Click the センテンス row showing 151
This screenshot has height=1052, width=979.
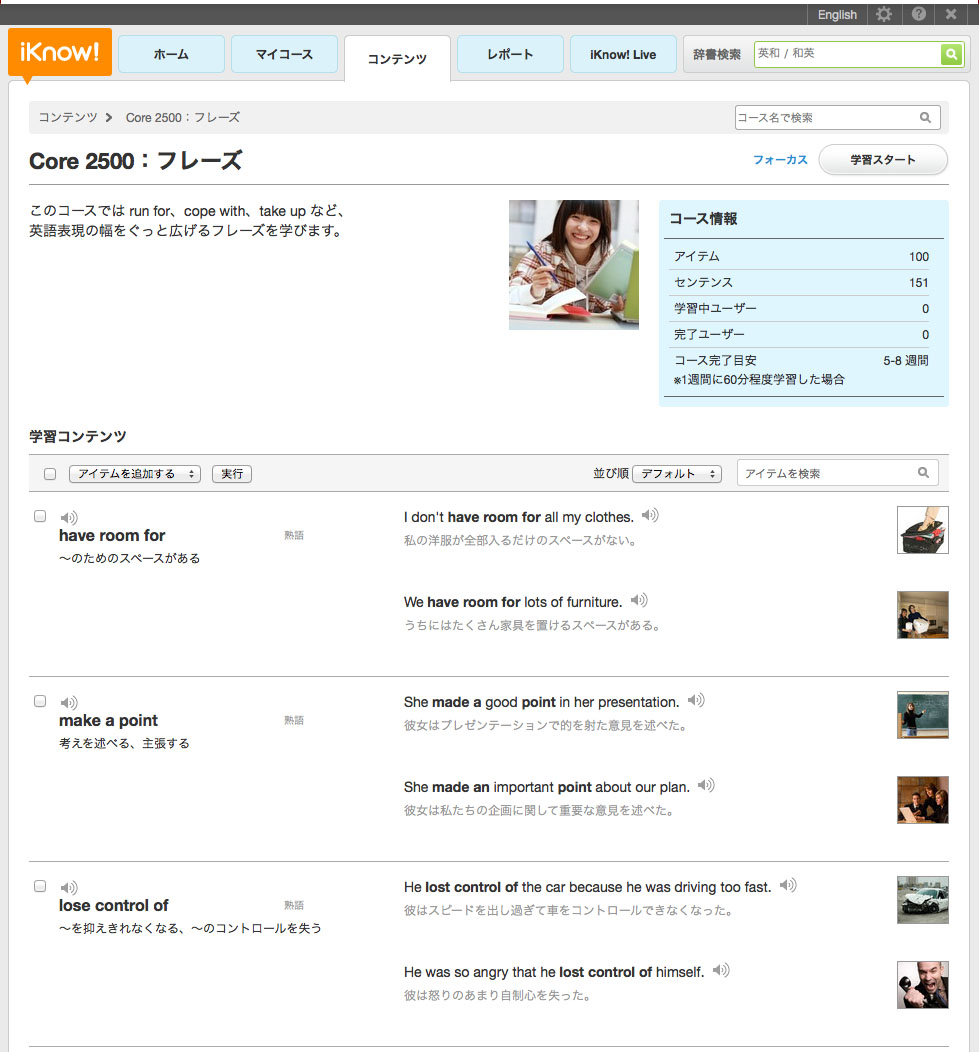(x=802, y=282)
